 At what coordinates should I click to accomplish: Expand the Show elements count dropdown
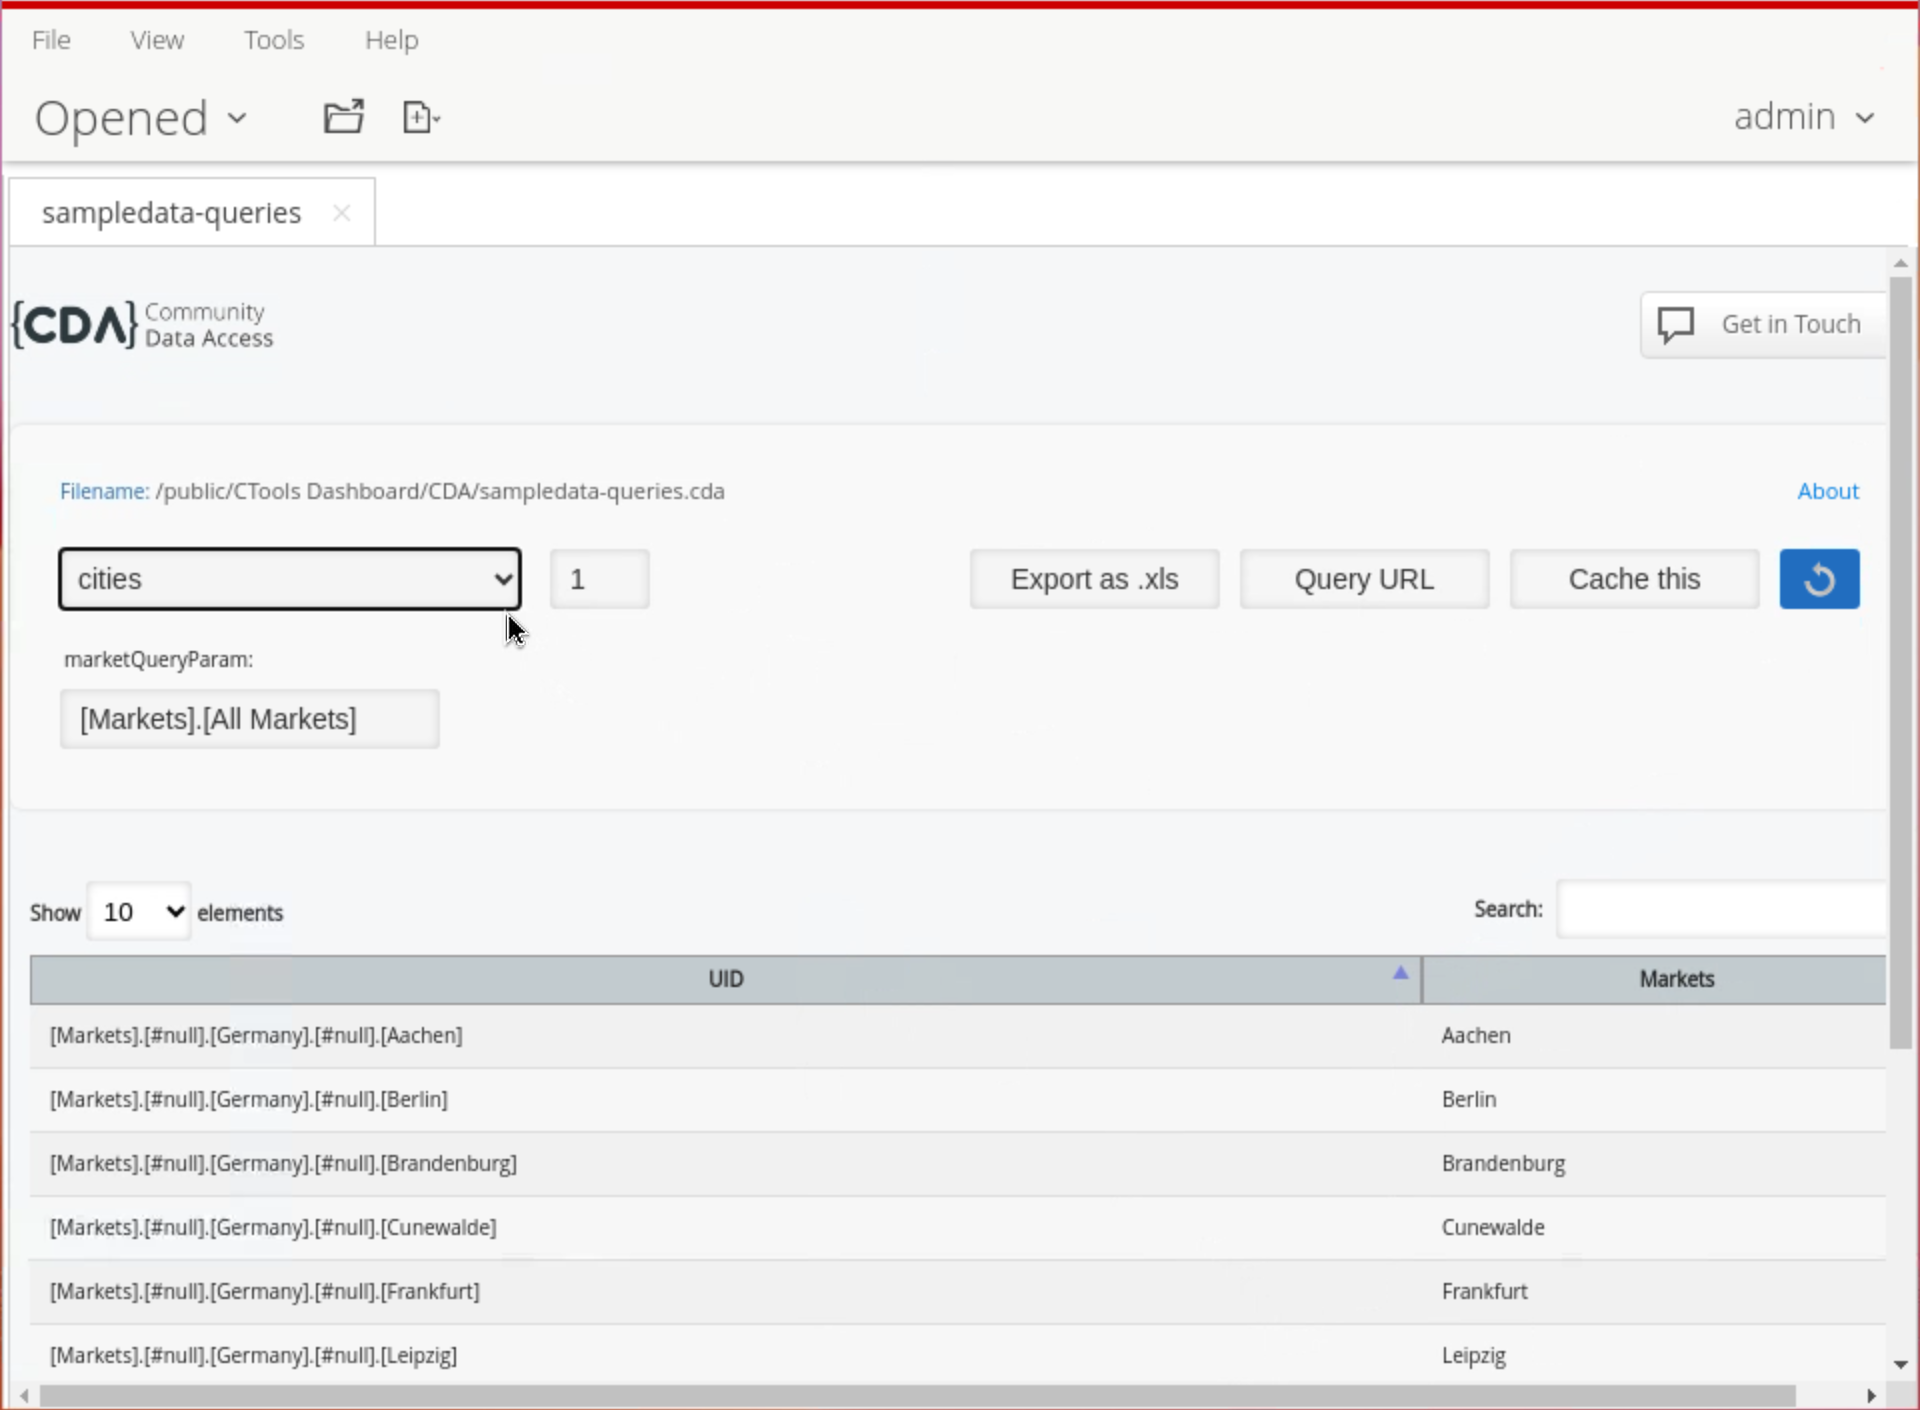[139, 911]
